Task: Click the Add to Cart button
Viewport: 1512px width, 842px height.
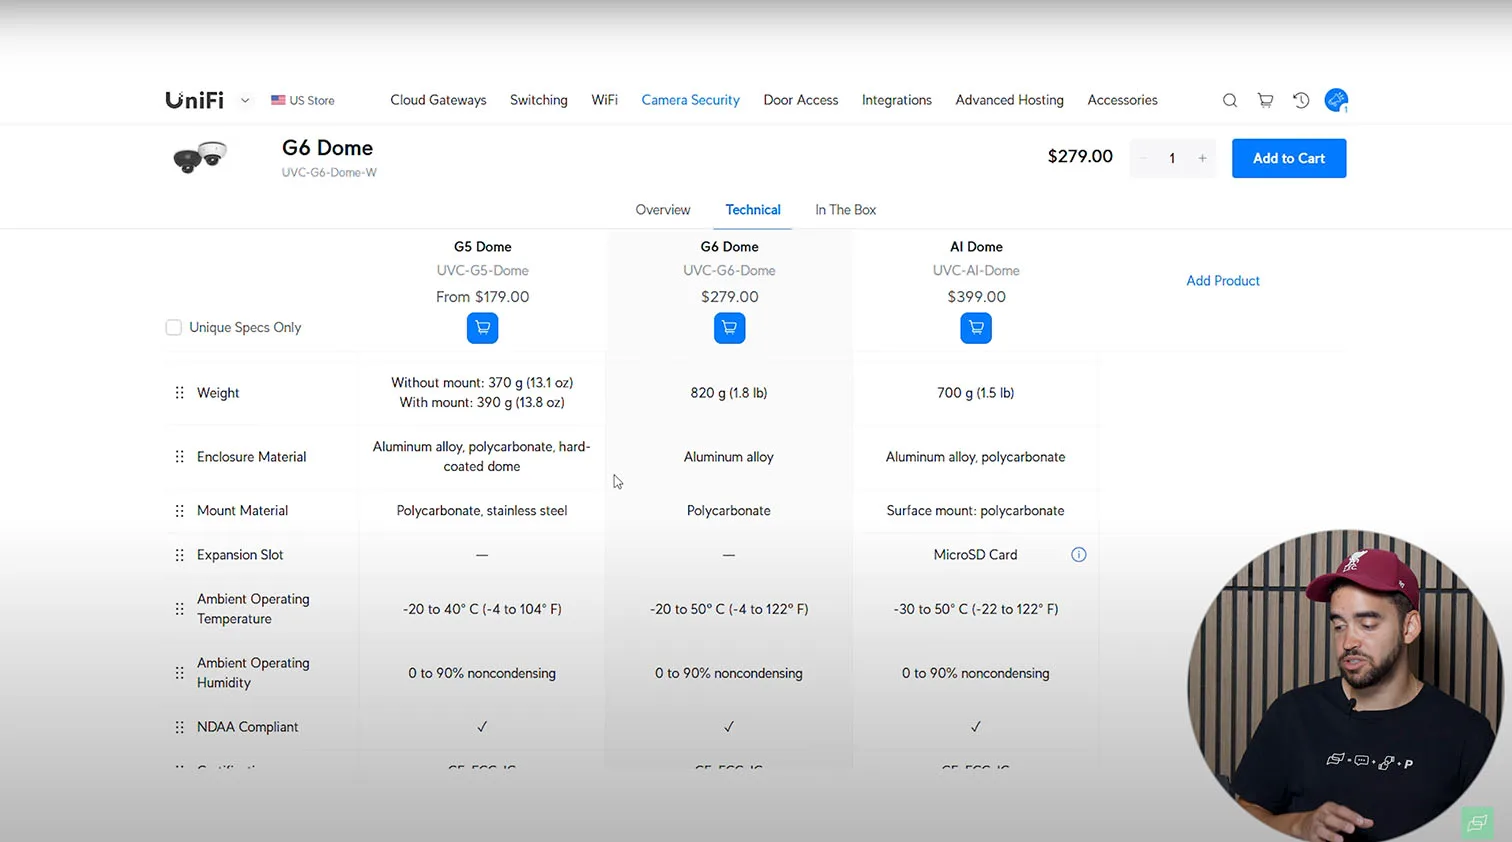Action: [1289, 158]
